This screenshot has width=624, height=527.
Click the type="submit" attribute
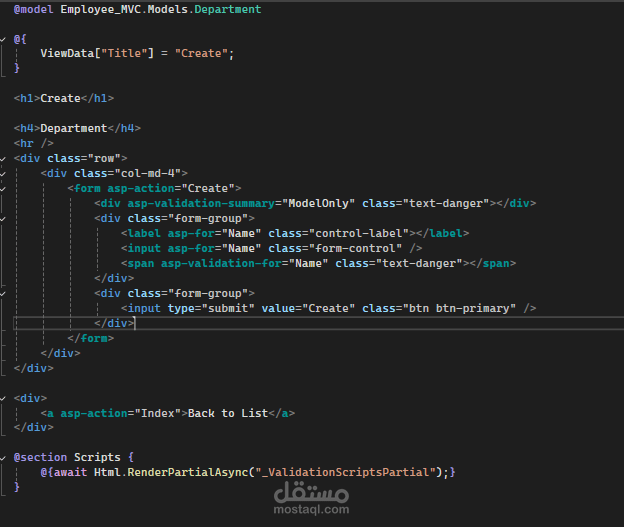click(x=211, y=308)
